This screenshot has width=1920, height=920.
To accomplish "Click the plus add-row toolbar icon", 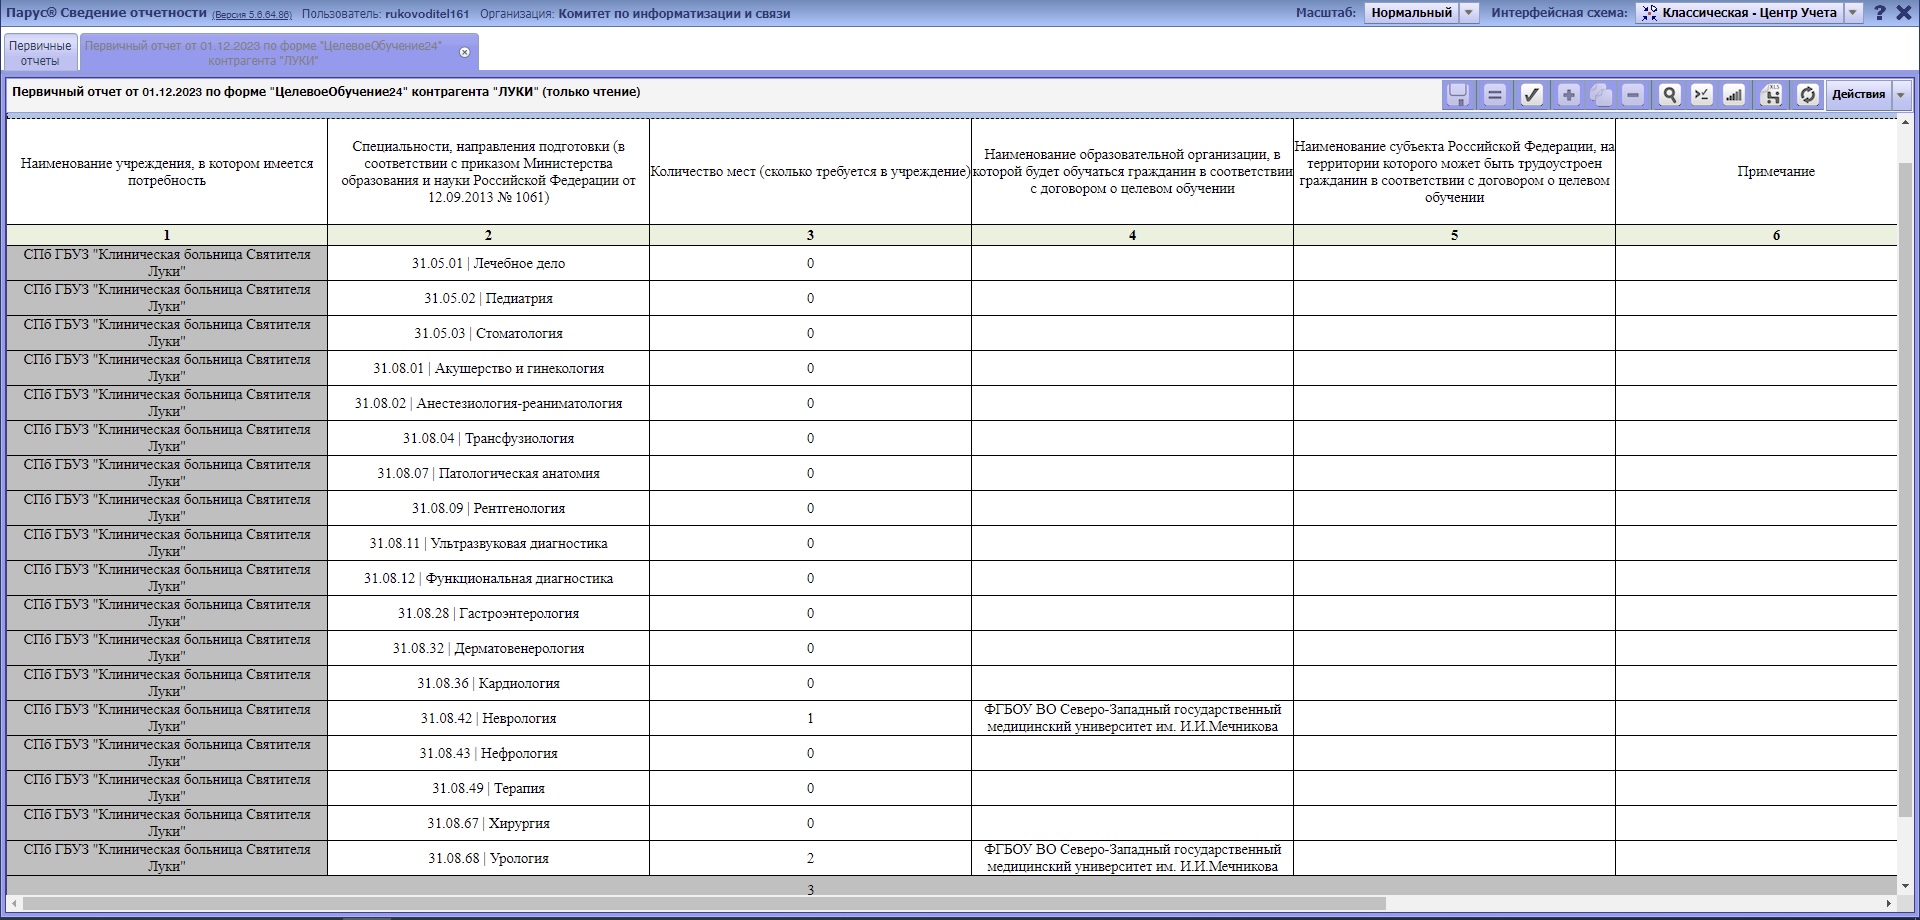I will pos(1569,95).
